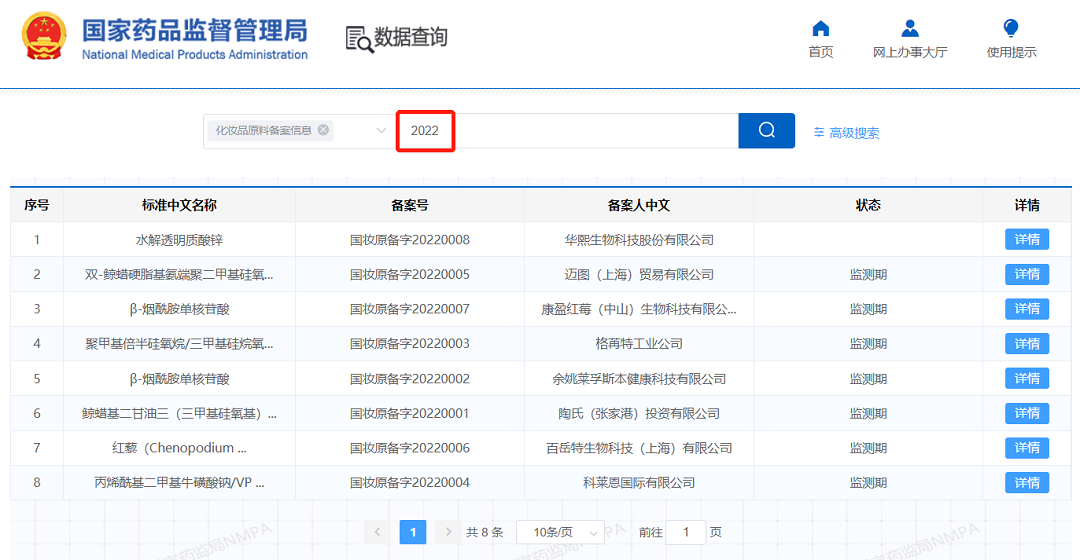Image resolution: width=1080 pixels, height=560 pixels.
Task: Go to the previous results page
Action: pyautogui.click(x=377, y=532)
